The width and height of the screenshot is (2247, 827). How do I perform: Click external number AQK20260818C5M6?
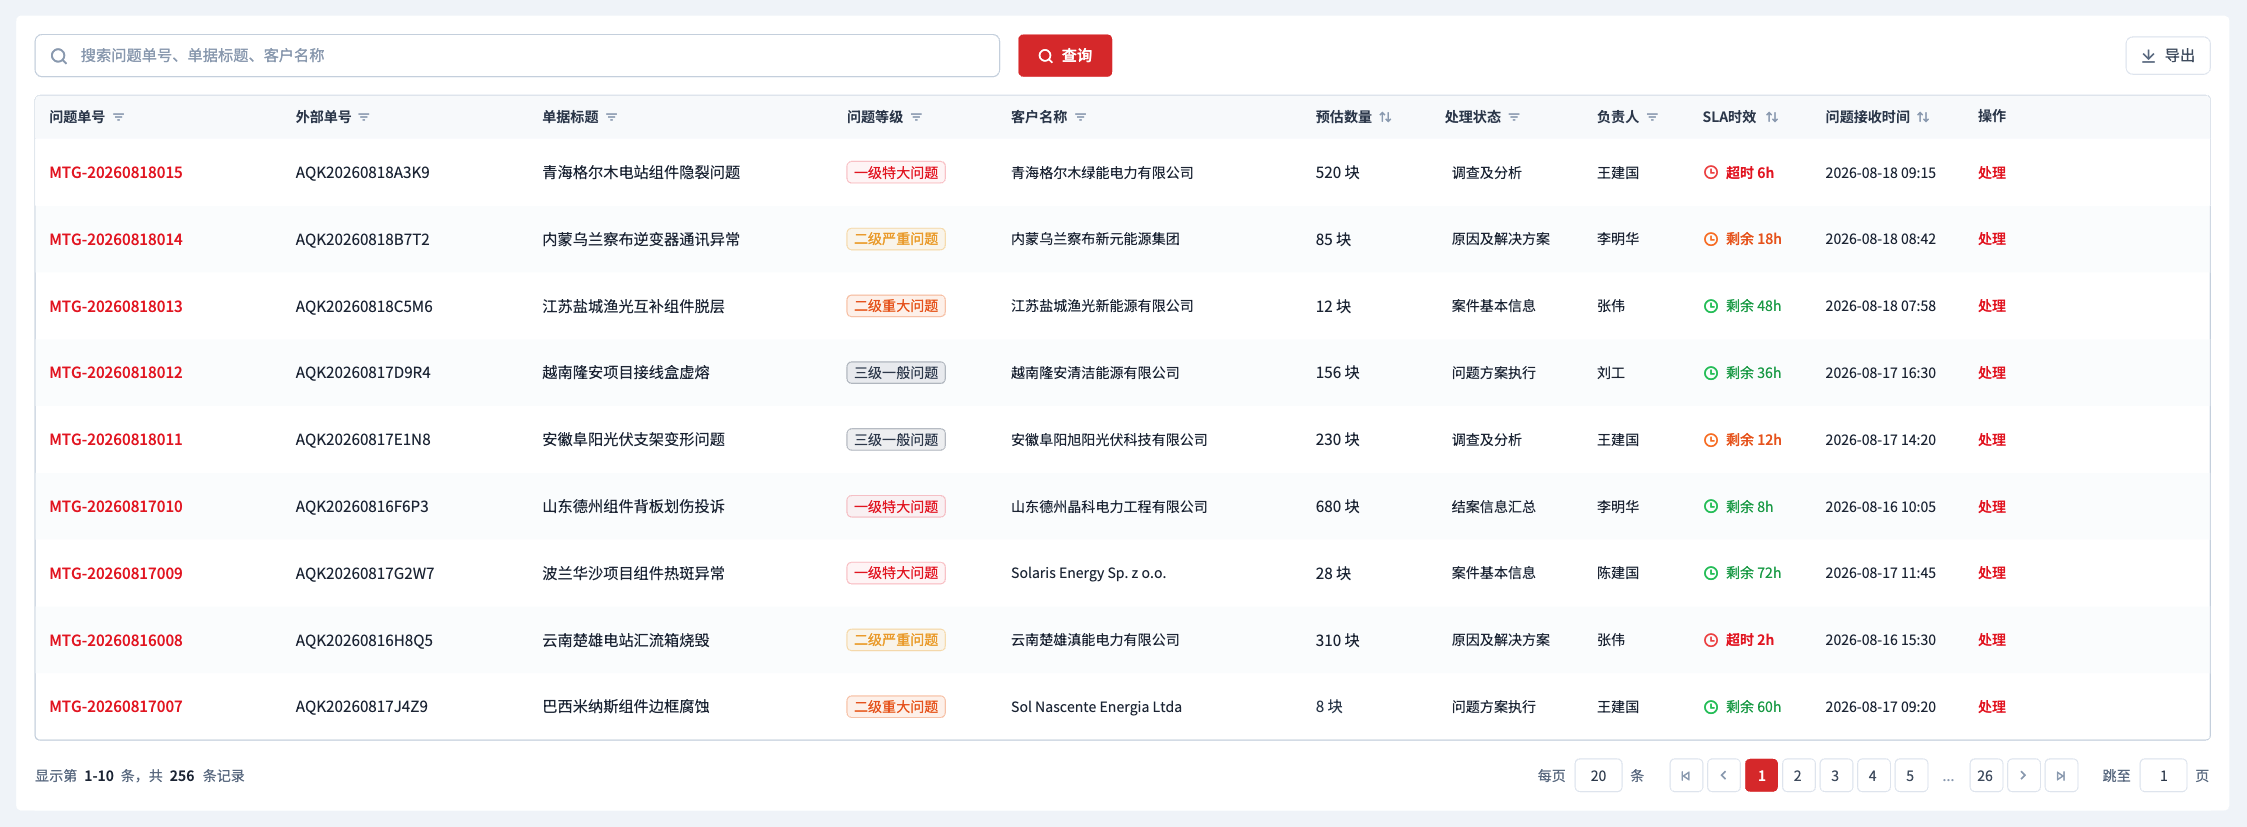tap(364, 306)
